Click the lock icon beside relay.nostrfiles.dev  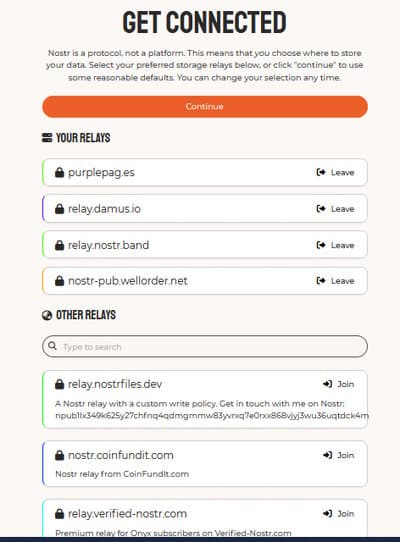coord(59,384)
